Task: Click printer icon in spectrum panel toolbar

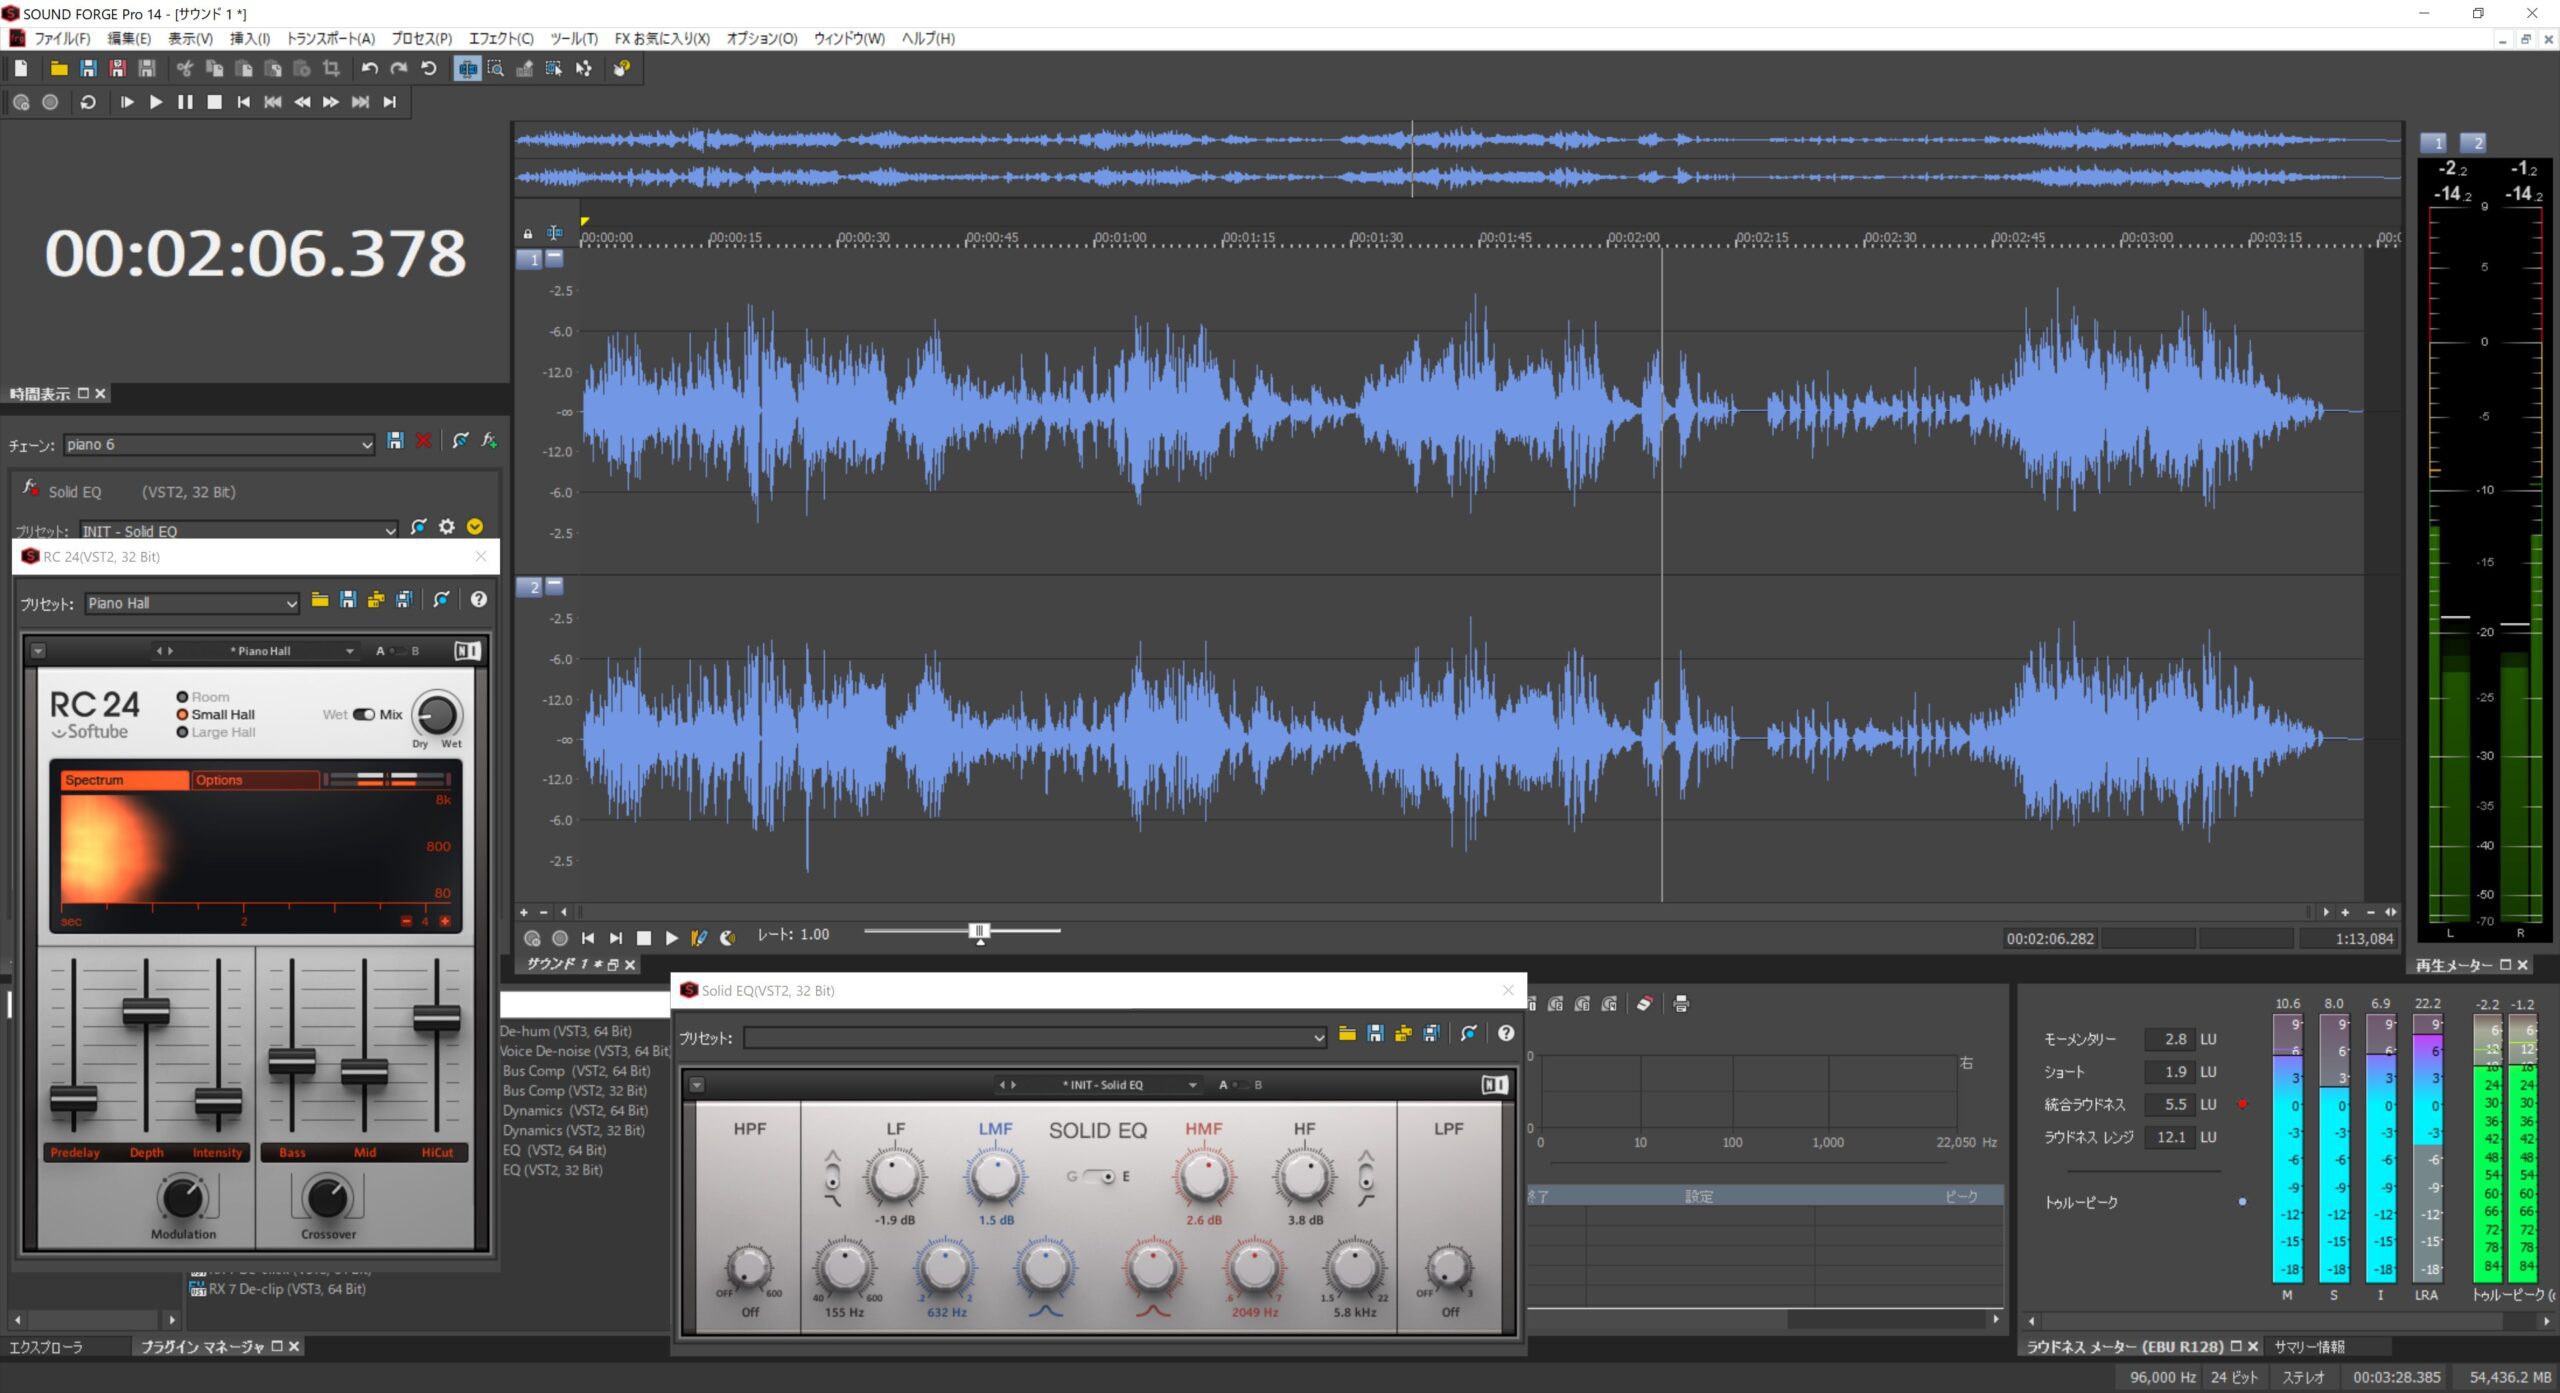Action: (x=1681, y=1004)
